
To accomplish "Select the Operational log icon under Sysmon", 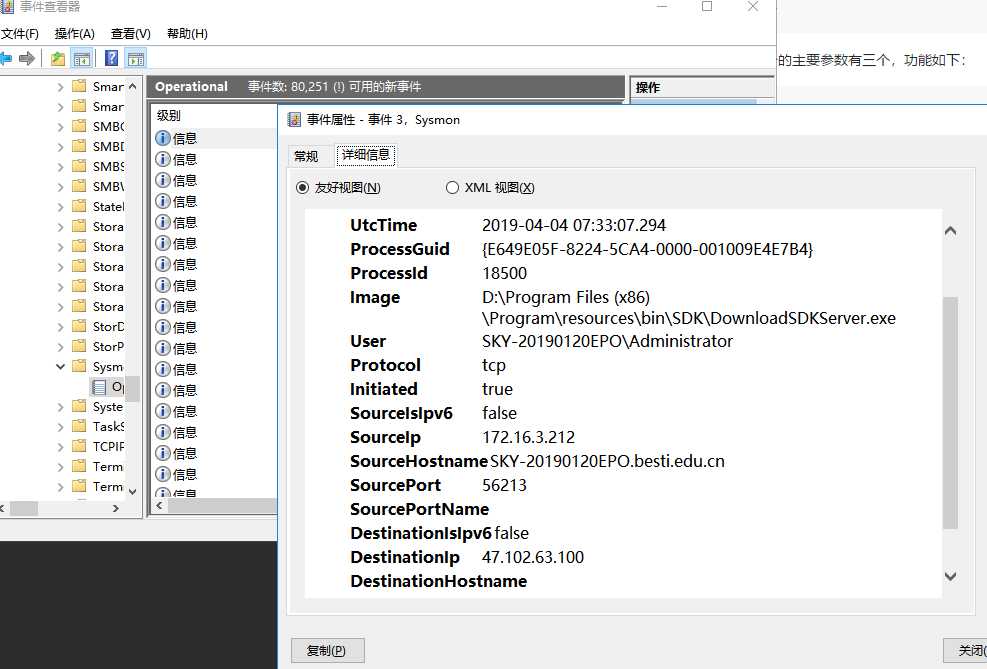I will (x=99, y=386).
